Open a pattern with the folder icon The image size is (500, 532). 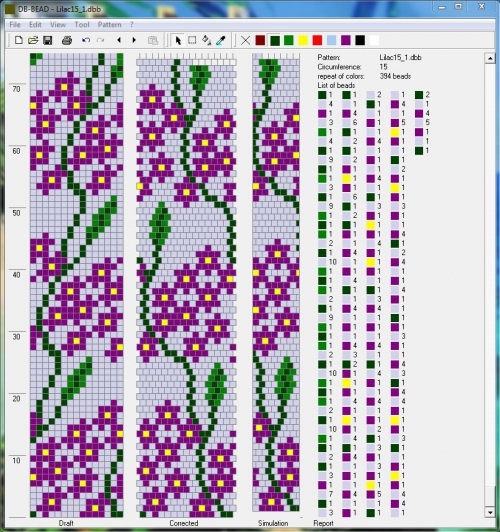[x=33, y=40]
